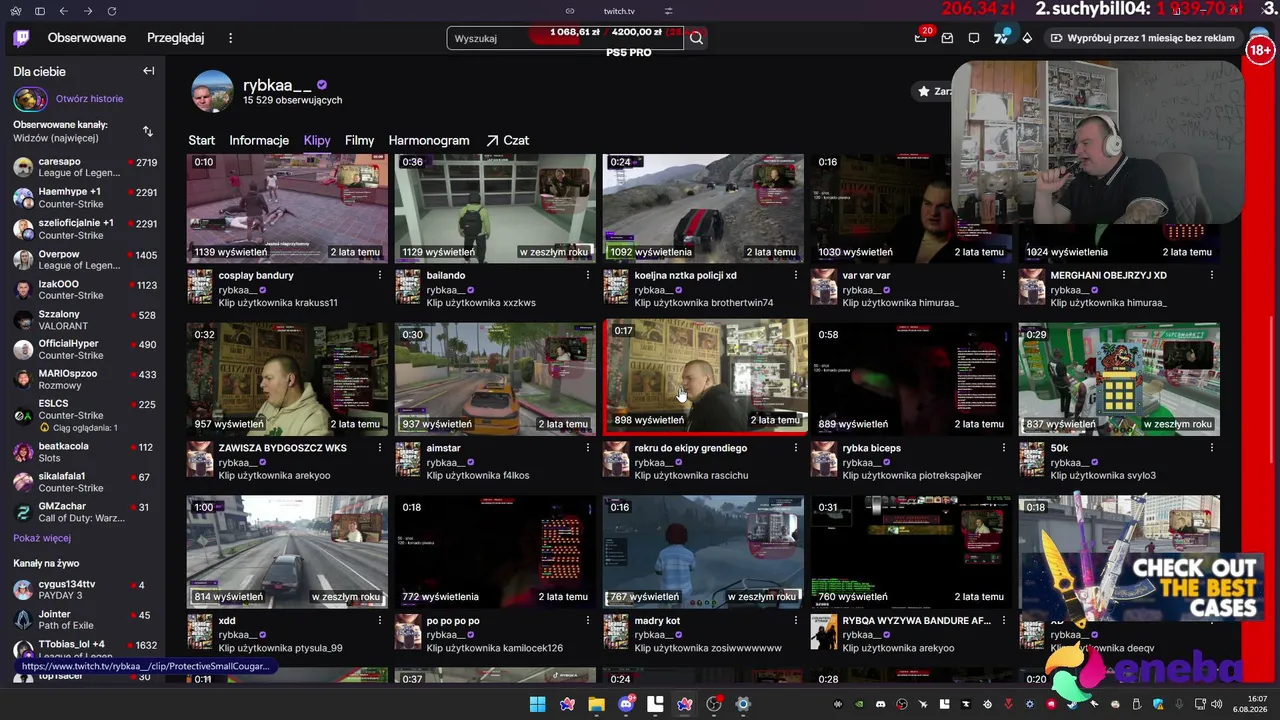Open rybkaa__ channel profile avatar
Image resolution: width=1280 pixels, height=720 pixels.
(x=212, y=92)
